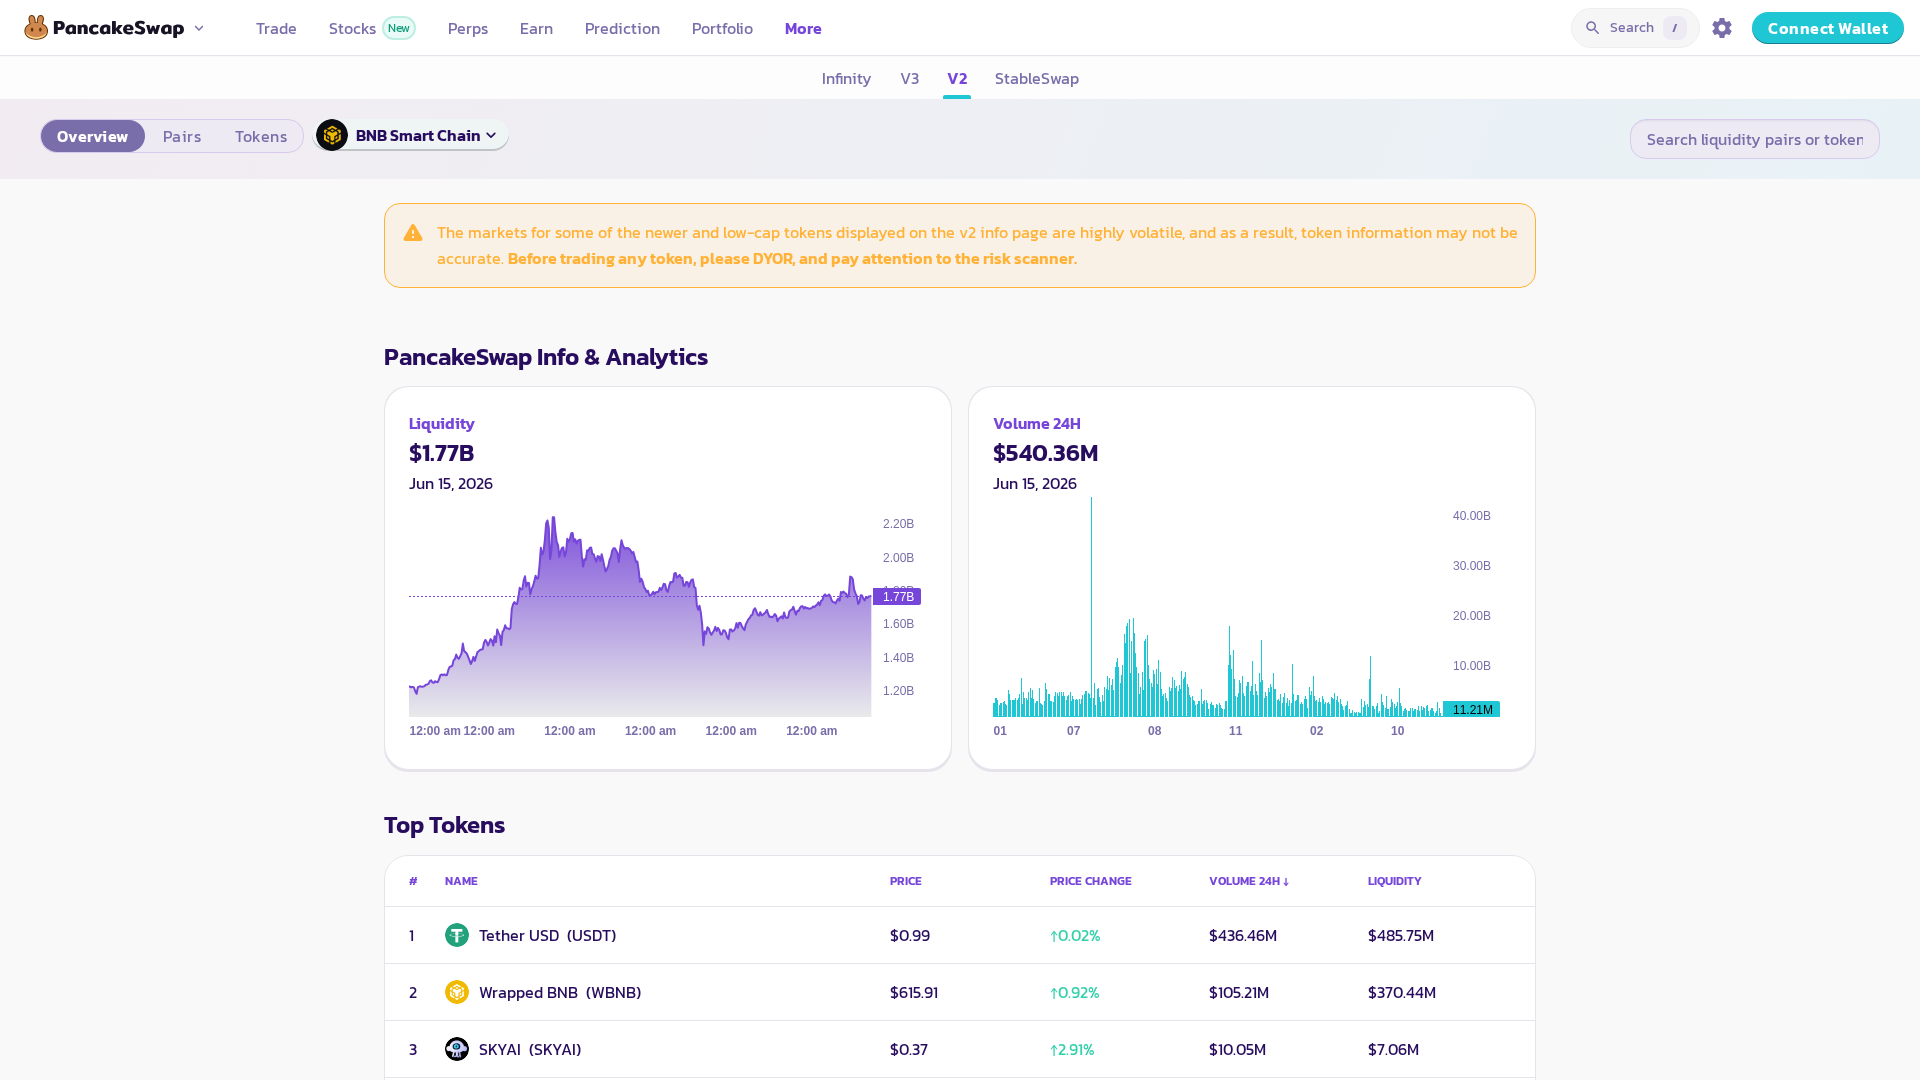
Task: Sort by the Volume 24H column
Action: click(x=1248, y=881)
